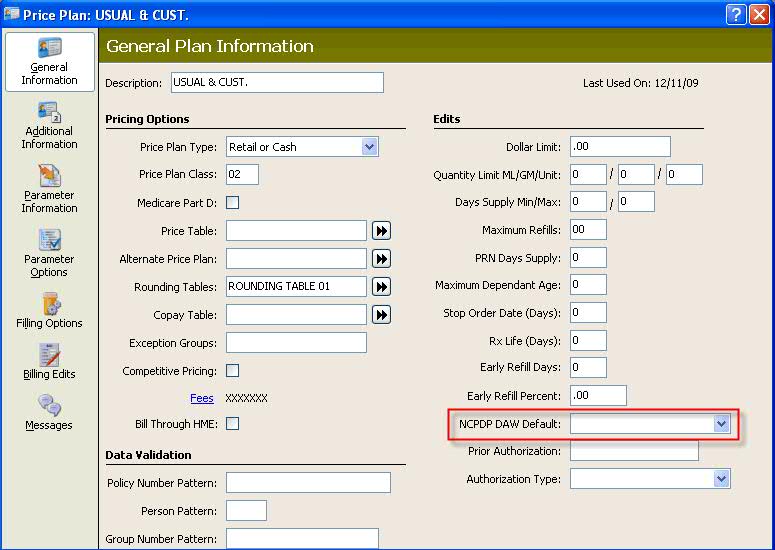Click the Rounding Tables field
This screenshot has width=775, height=550.
(296, 287)
